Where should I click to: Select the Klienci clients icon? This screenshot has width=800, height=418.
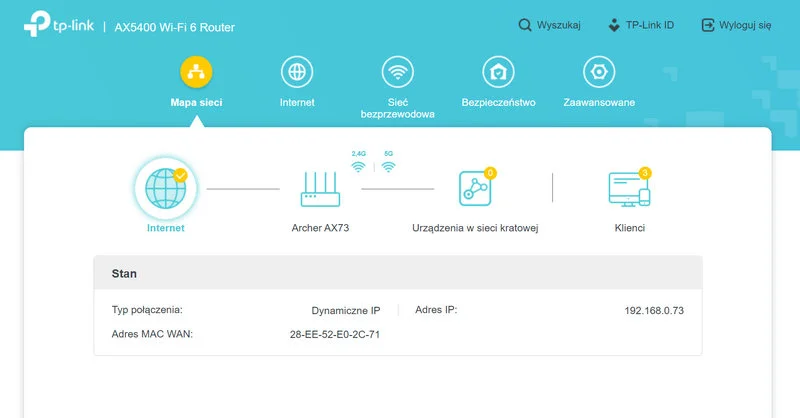click(x=629, y=188)
